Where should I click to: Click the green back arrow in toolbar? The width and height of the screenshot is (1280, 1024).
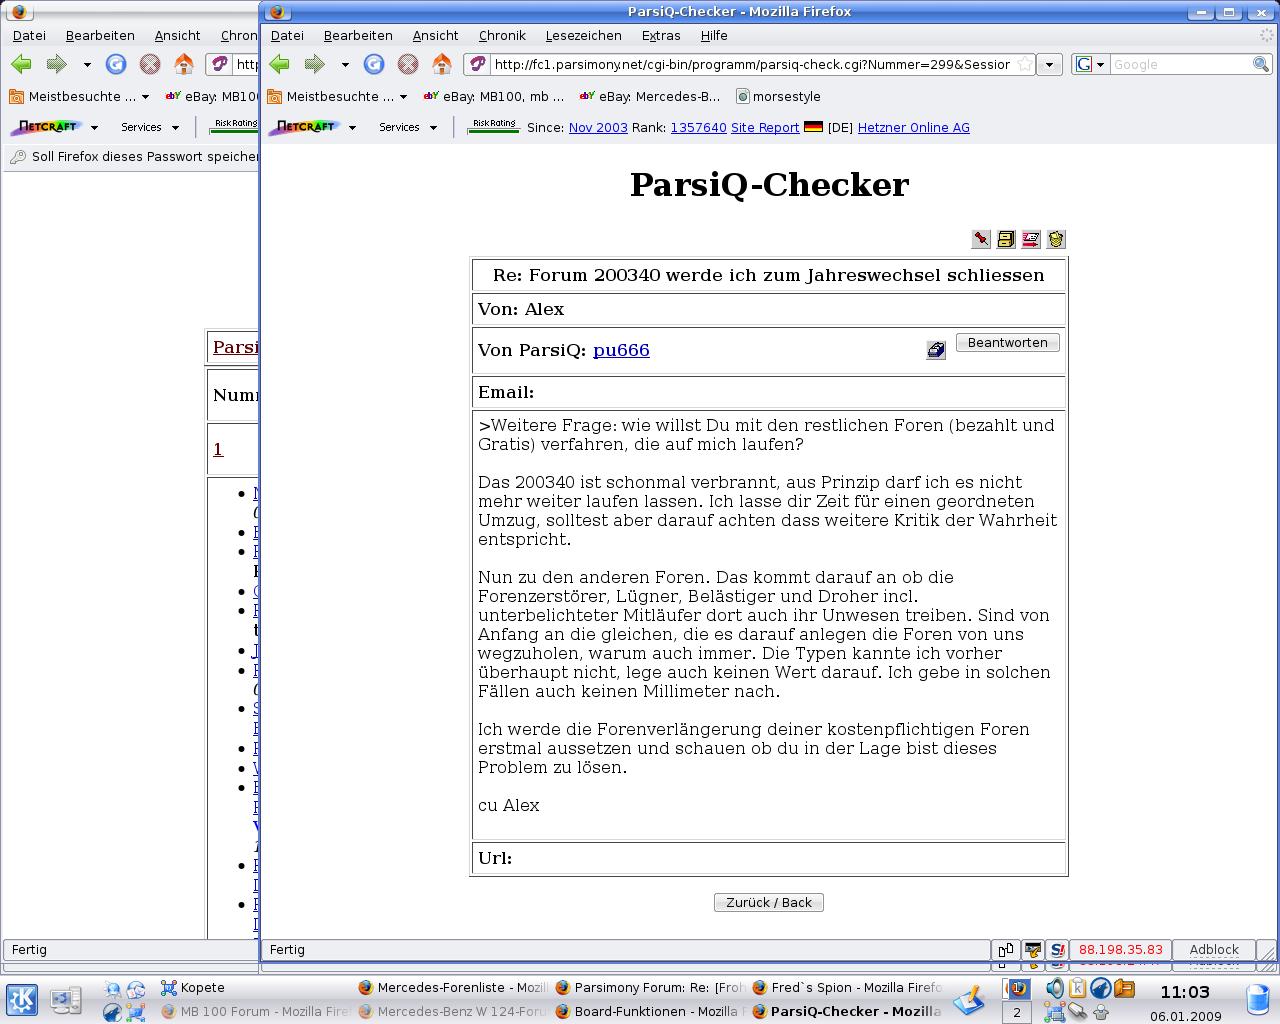click(x=280, y=64)
